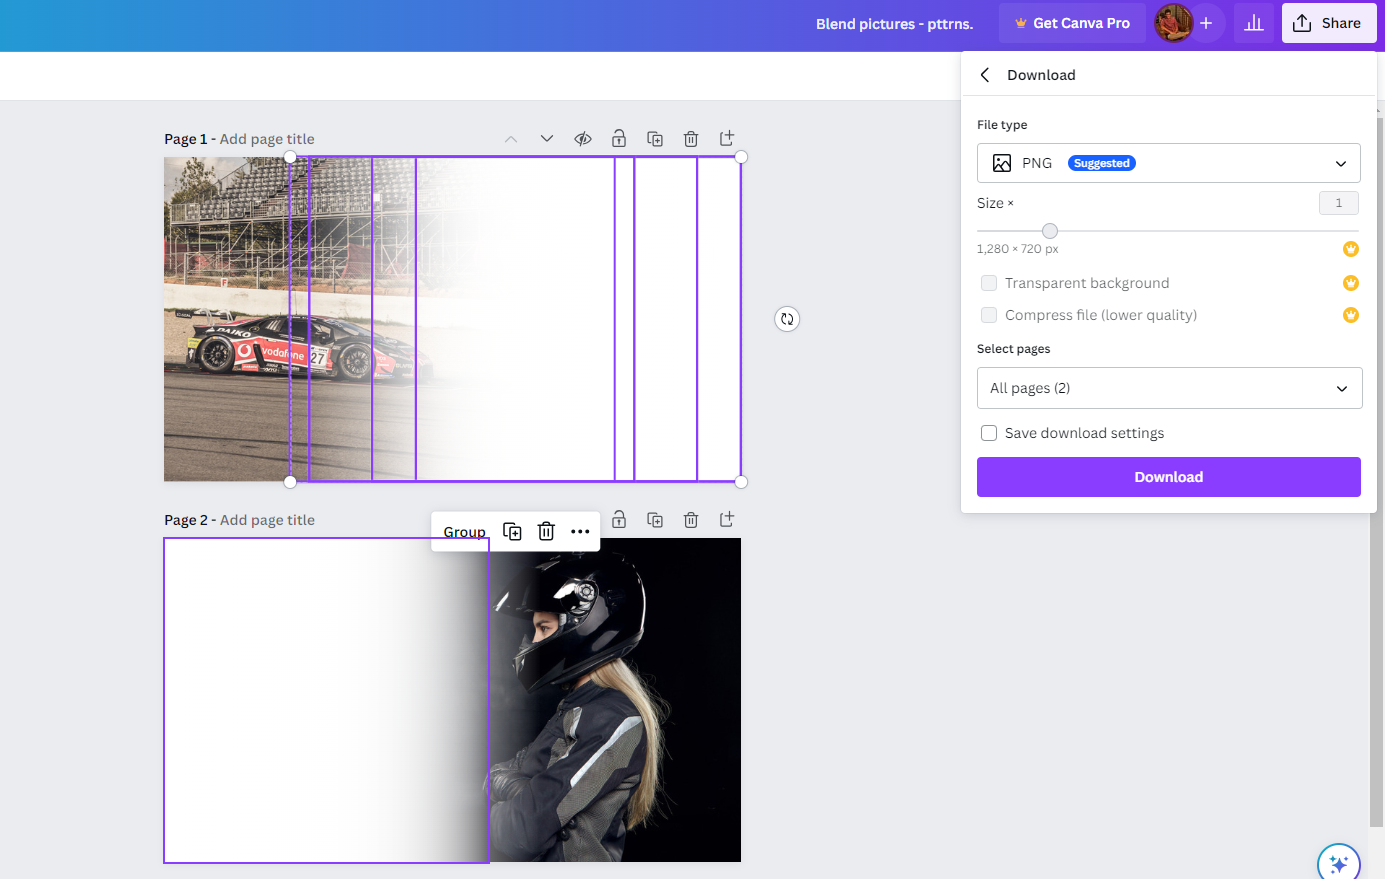Open the All pages (2) dropdown

(x=1169, y=388)
